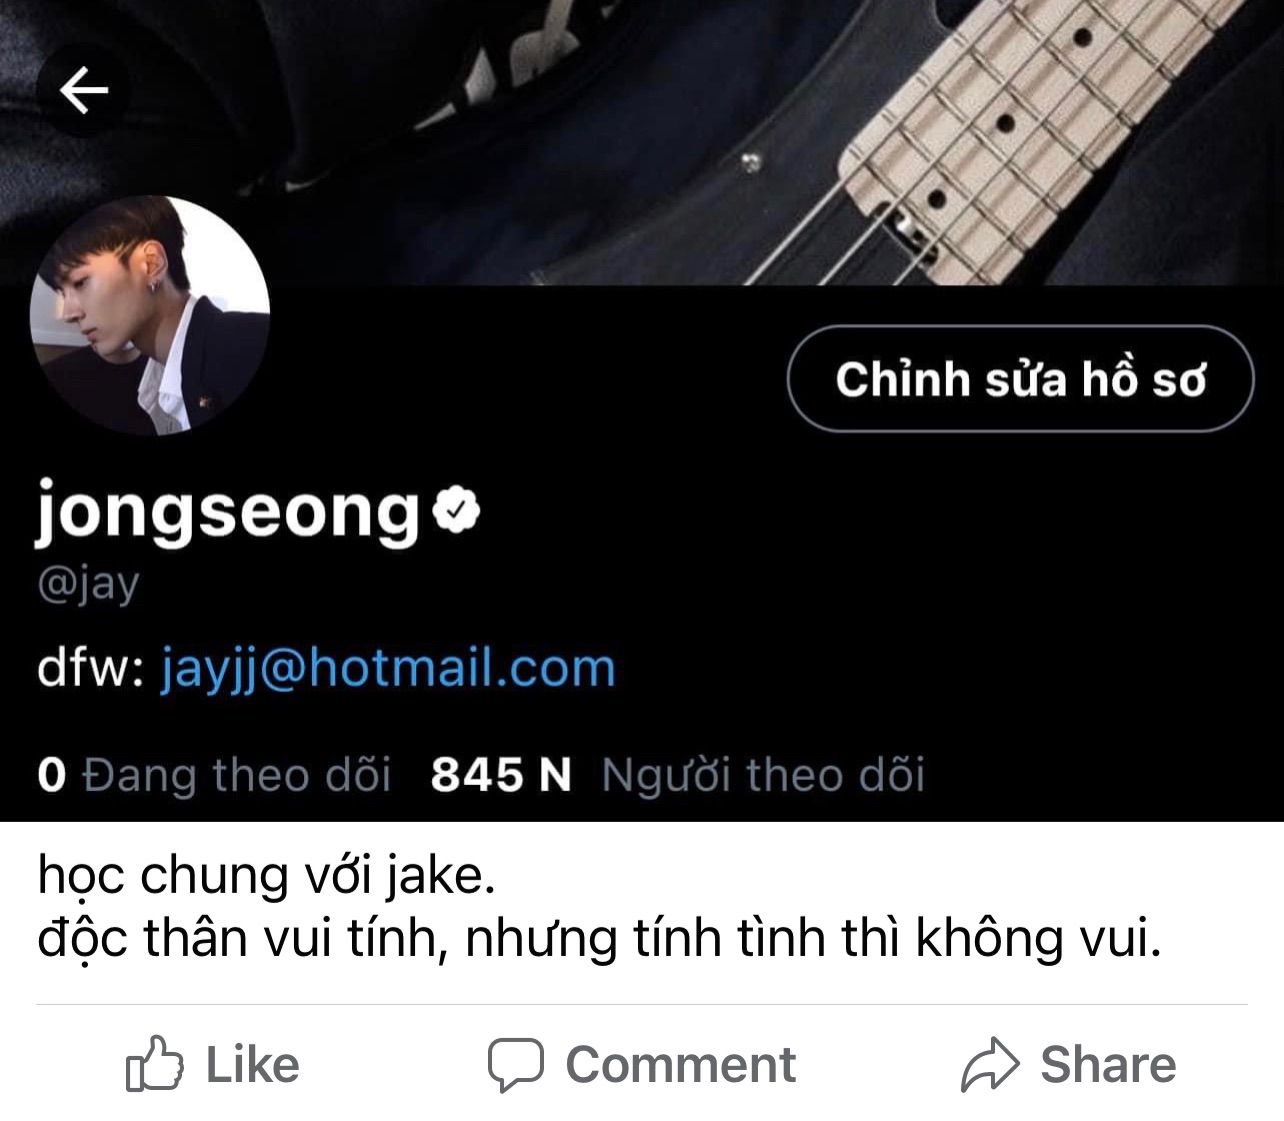Open the round profile picture
This screenshot has width=1284, height=1121.
pos(150,315)
